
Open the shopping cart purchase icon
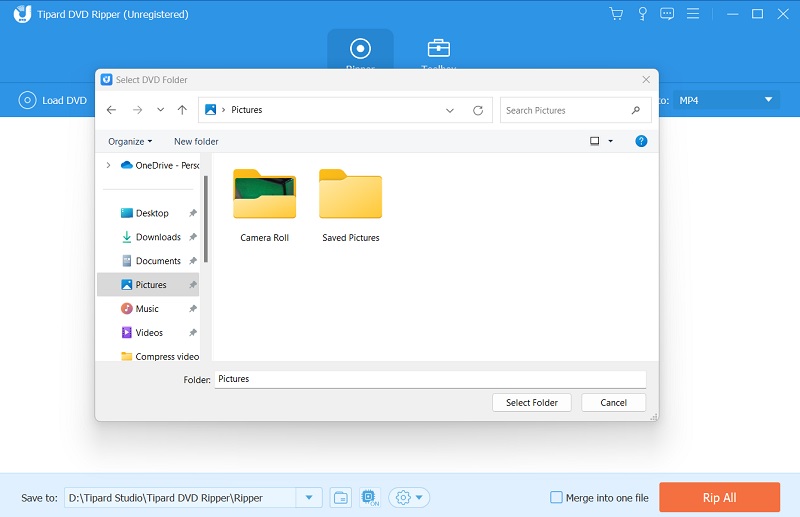[616, 14]
